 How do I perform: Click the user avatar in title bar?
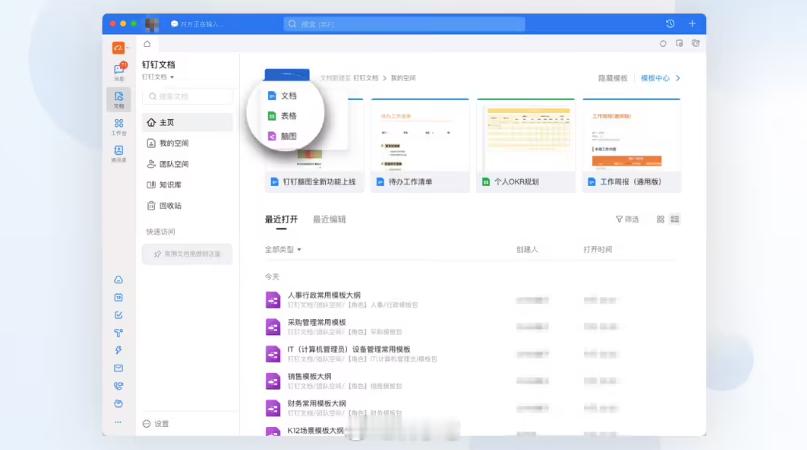coord(152,24)
